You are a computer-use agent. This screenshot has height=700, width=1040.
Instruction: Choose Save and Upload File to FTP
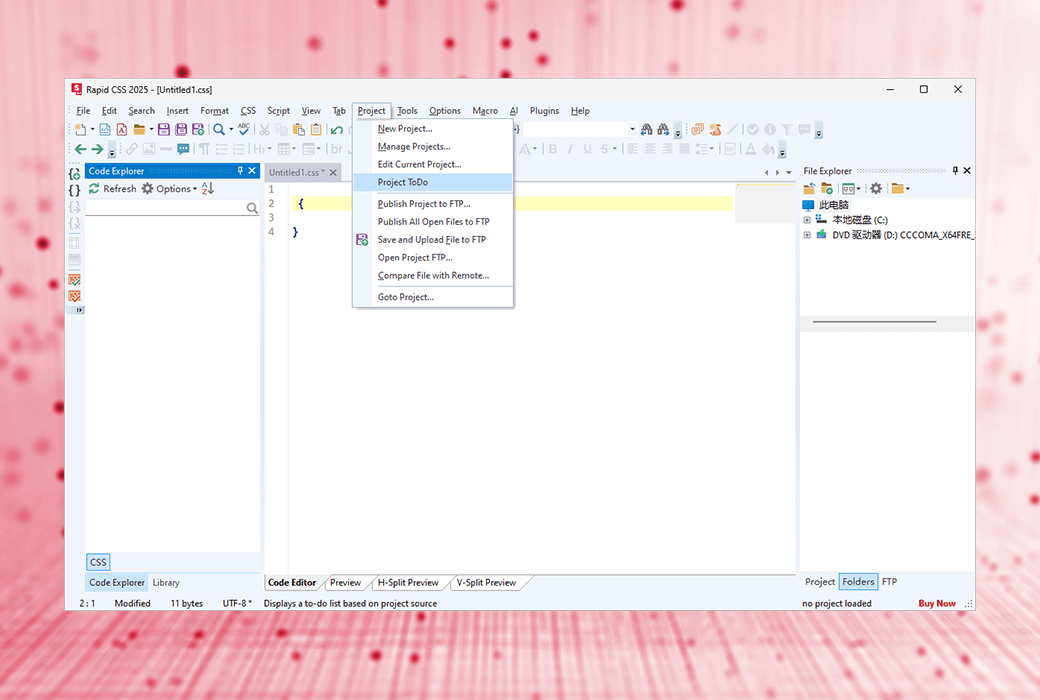[x=432, y=240]
